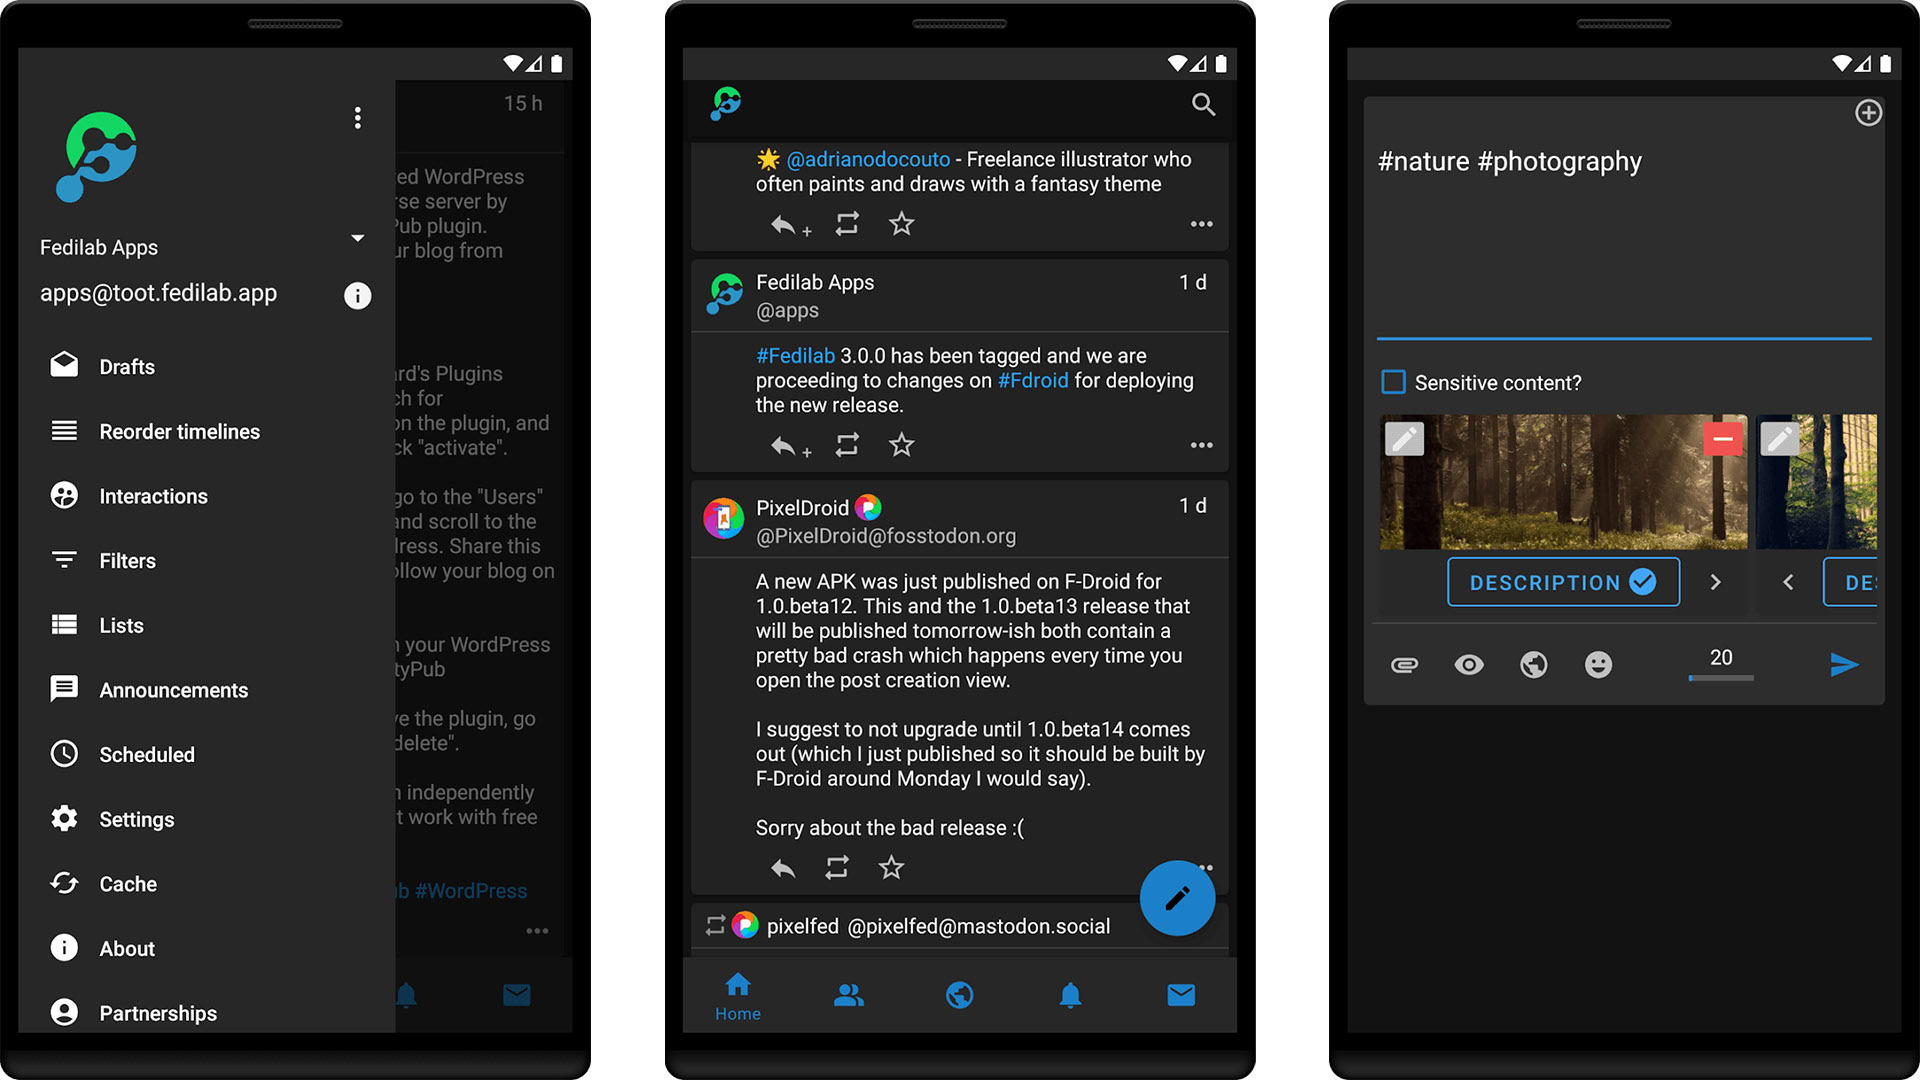Click the DESCRIPTION button on image
This screenshot has width=1920, height=1080.
coord(1560,583)
